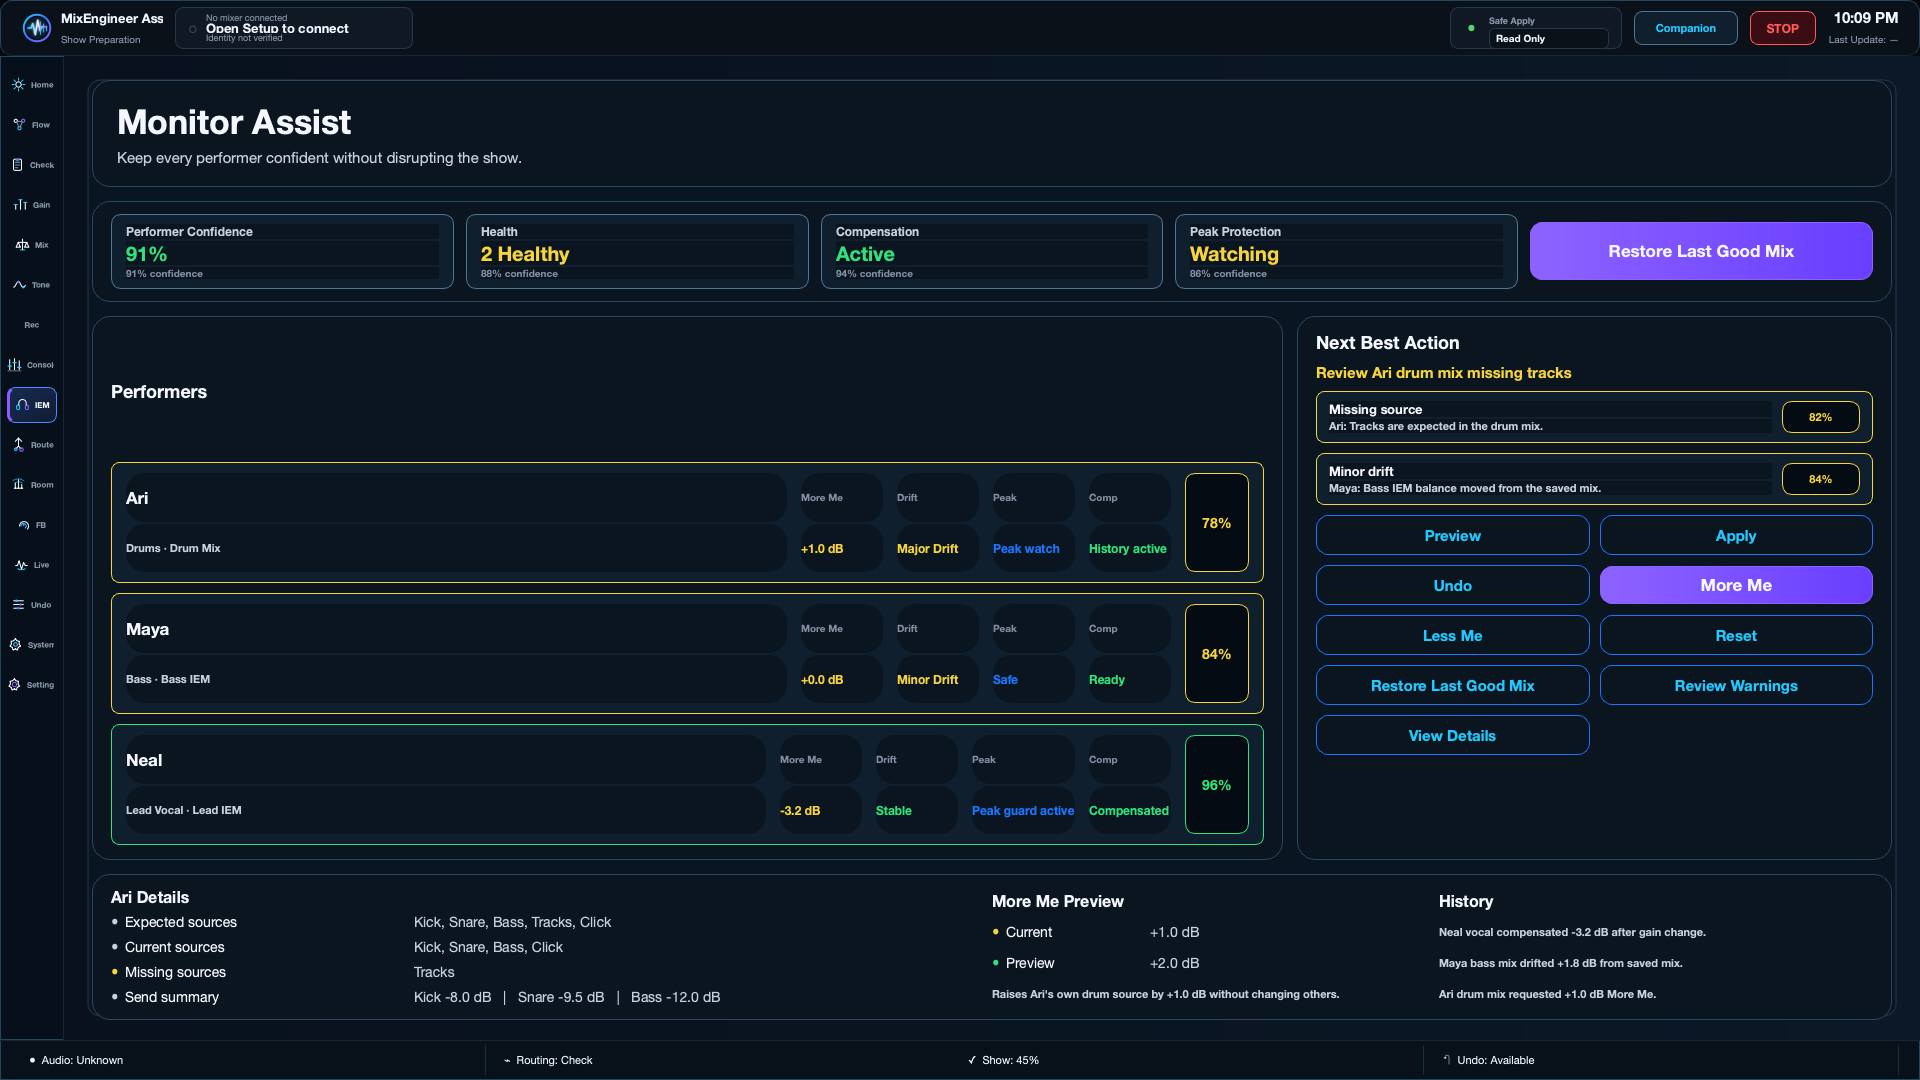Click the Review Ari drum mix missing tracks heading

tap(1443, 373)
